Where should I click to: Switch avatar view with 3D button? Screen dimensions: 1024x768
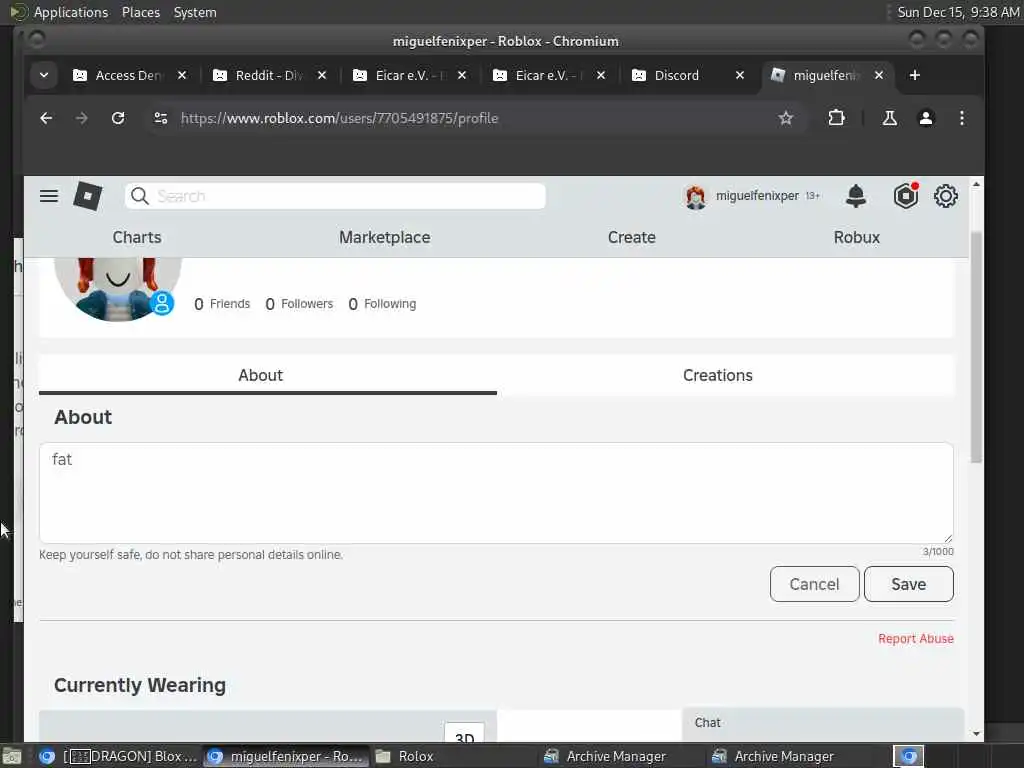(x=464, y=733)
